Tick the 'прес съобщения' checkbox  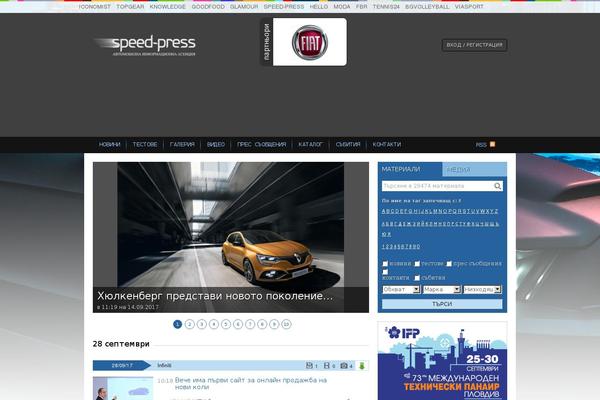click(x=449, y=264)
